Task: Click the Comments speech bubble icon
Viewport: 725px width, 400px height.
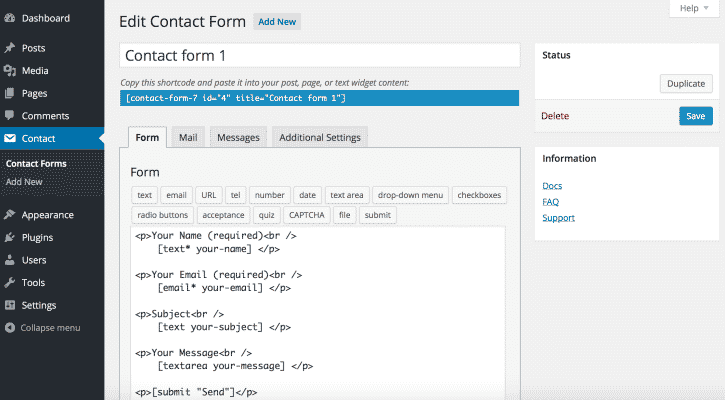Action: pos(9,115)
